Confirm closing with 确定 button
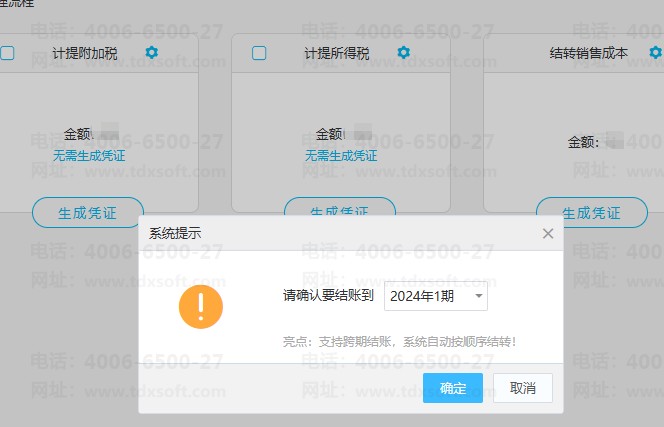Viewport: 664px width, 427px height. pyautogui.click(x=453, y=388)
